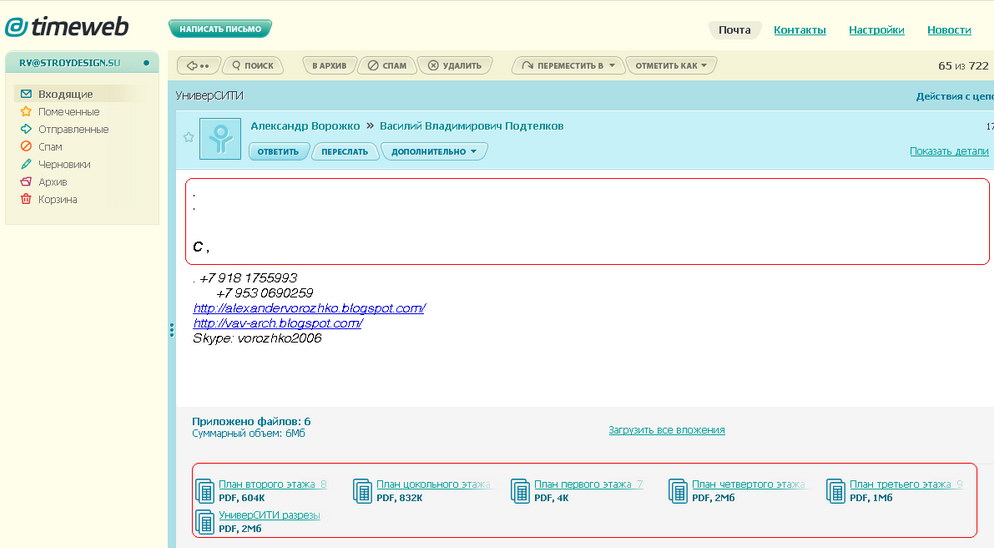
Task: Click PDF icon for План четвертого этажа
Action: point(678,491)
